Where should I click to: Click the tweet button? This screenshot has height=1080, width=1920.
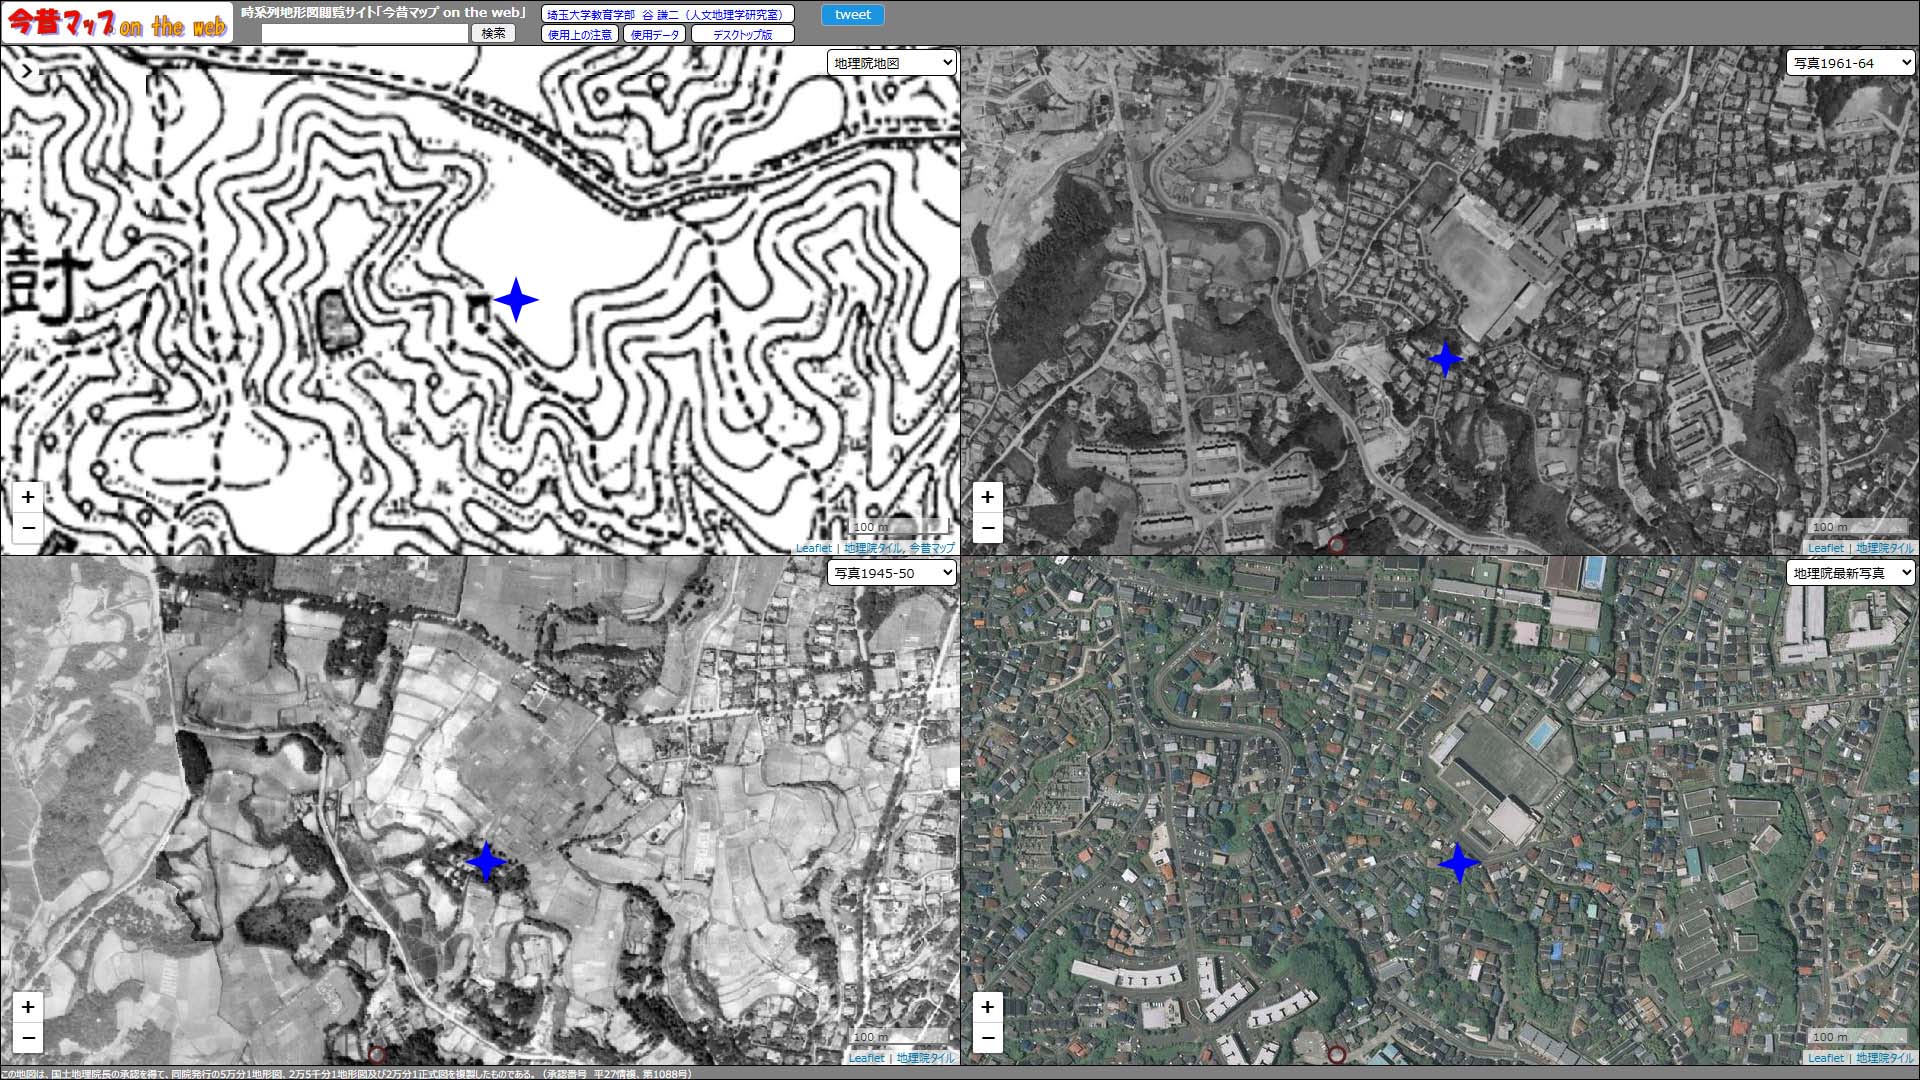pos(852,14)
